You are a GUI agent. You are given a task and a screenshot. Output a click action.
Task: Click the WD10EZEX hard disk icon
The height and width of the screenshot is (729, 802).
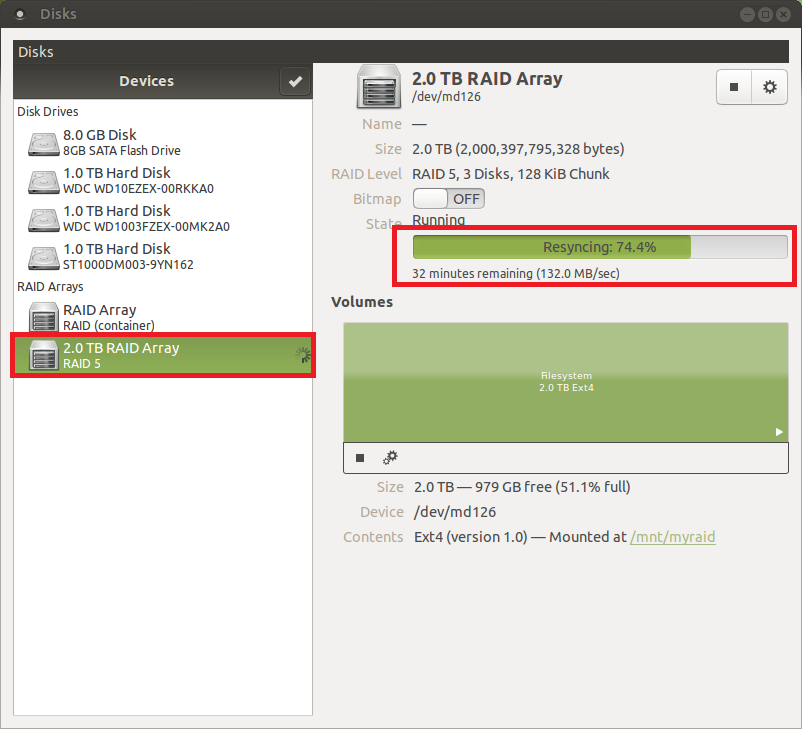(43, 182)
